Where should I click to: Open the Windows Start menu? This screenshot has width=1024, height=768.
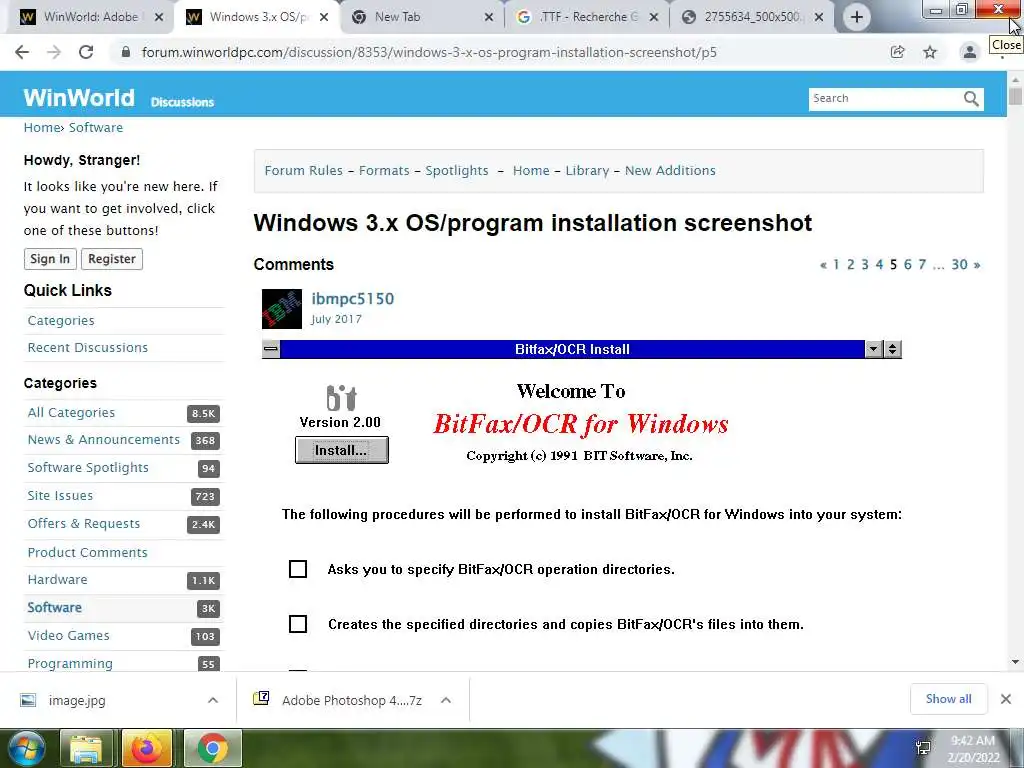point(26,748)
